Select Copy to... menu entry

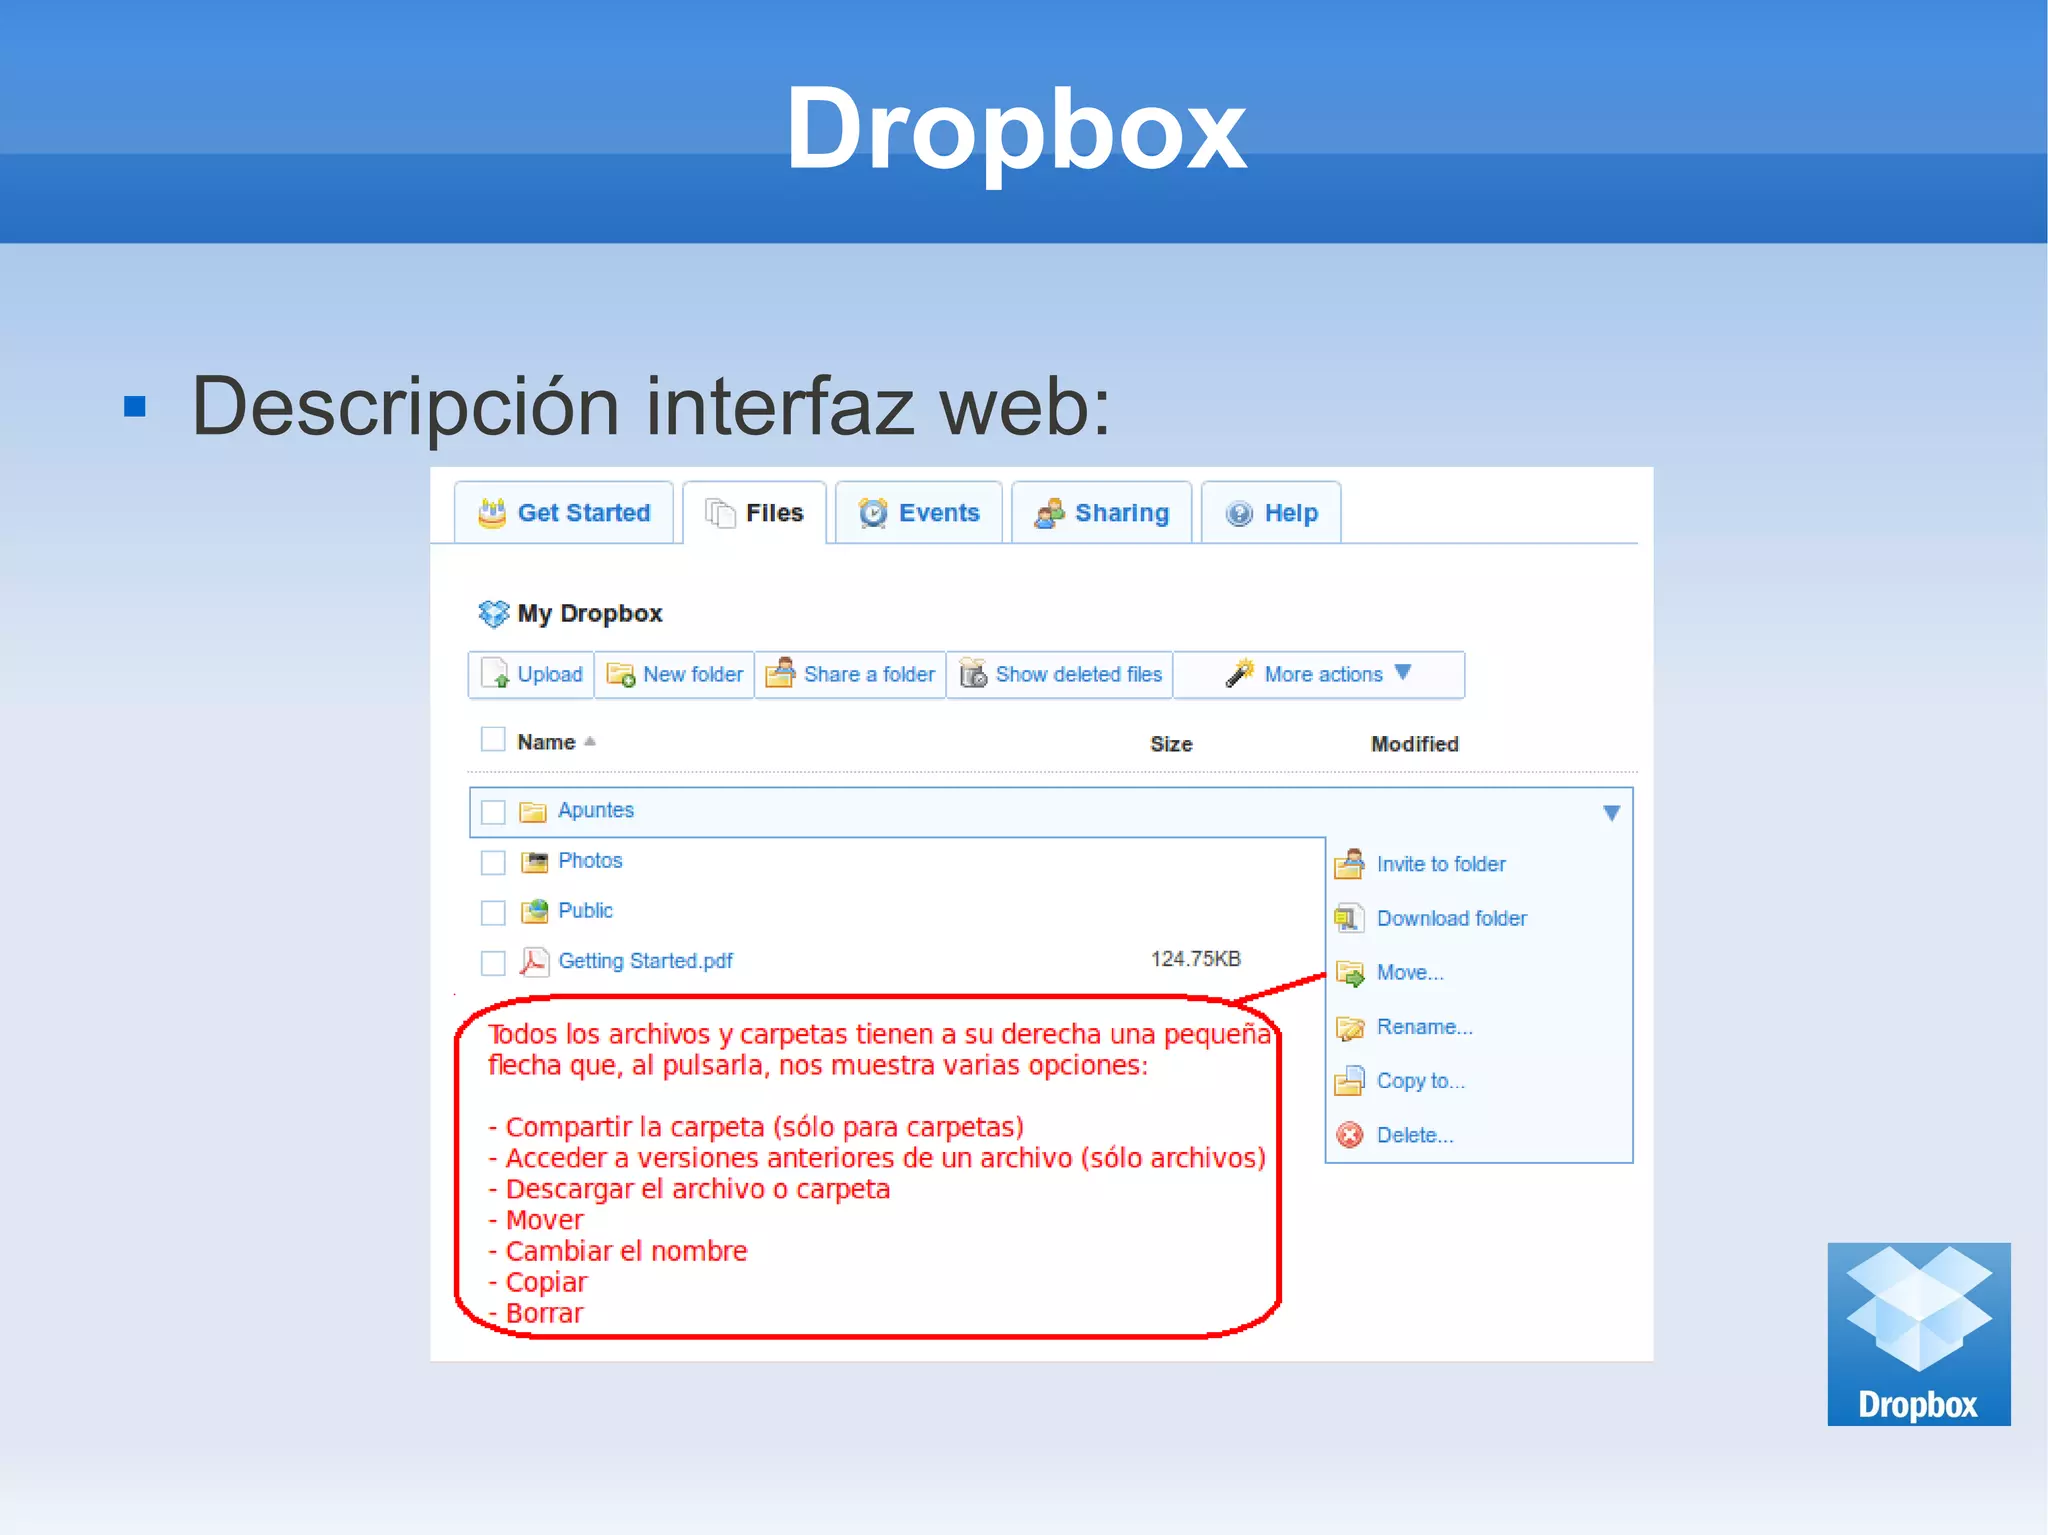point(1420,1081)
